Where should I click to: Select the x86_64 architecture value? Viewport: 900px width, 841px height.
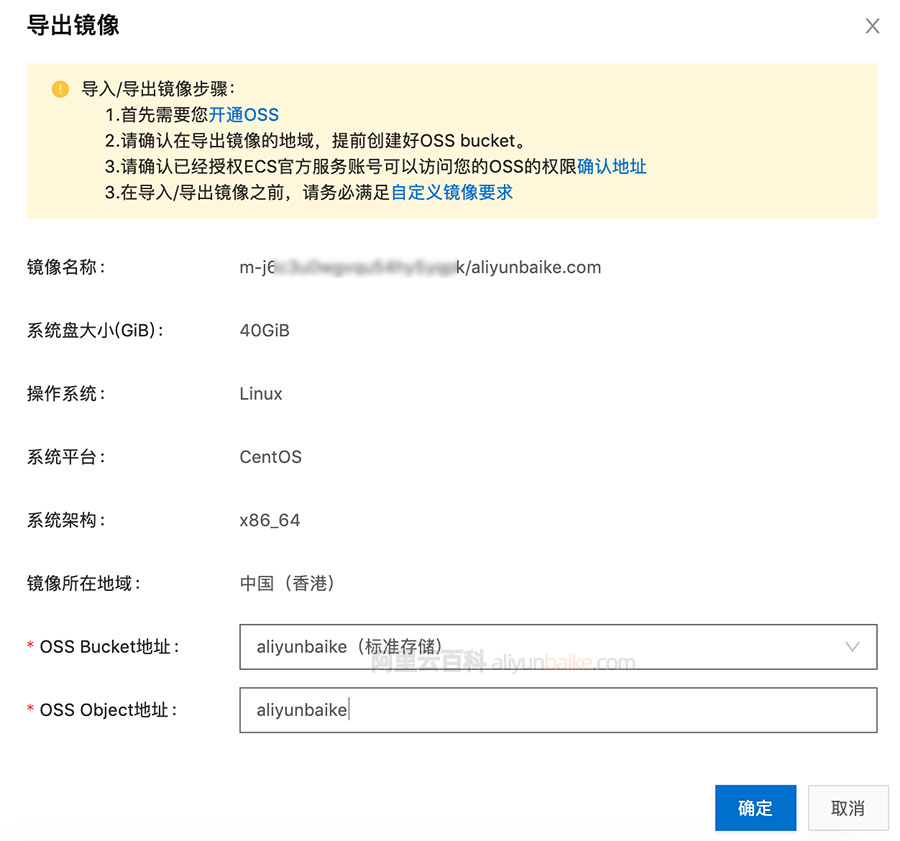[270, 521]
